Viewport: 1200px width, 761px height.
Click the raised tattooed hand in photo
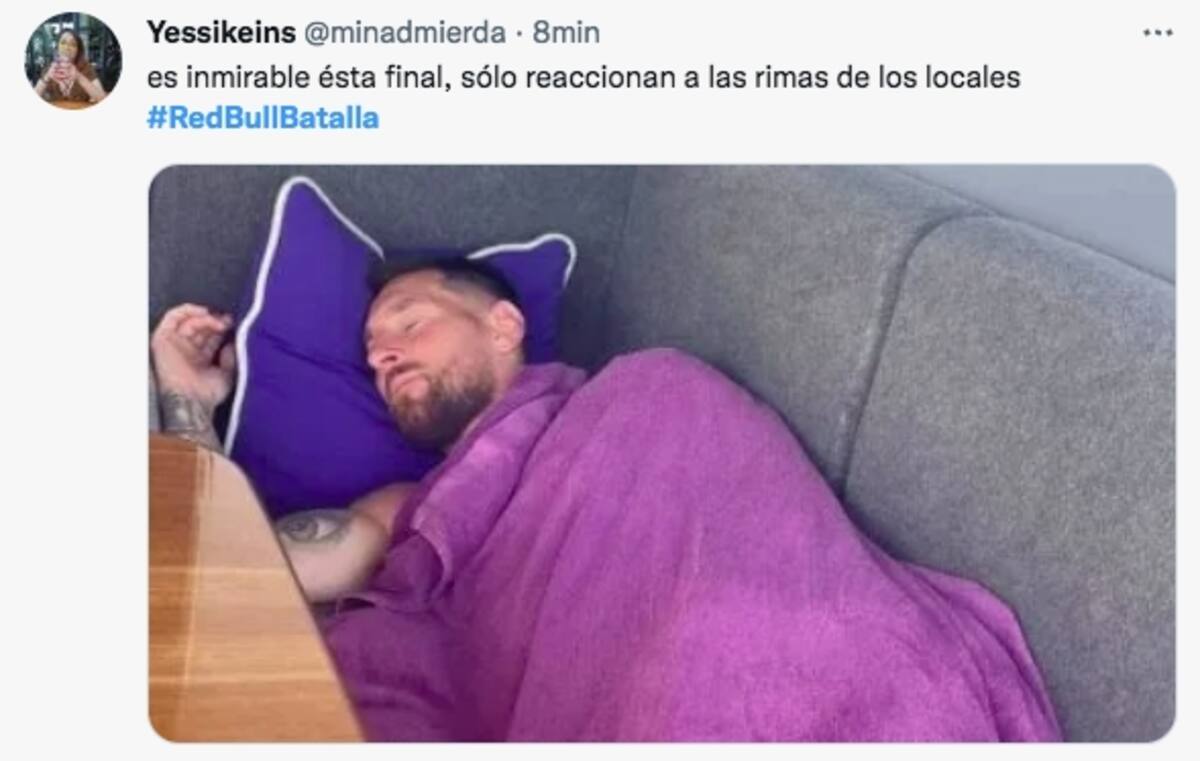(x=190, y=370)
